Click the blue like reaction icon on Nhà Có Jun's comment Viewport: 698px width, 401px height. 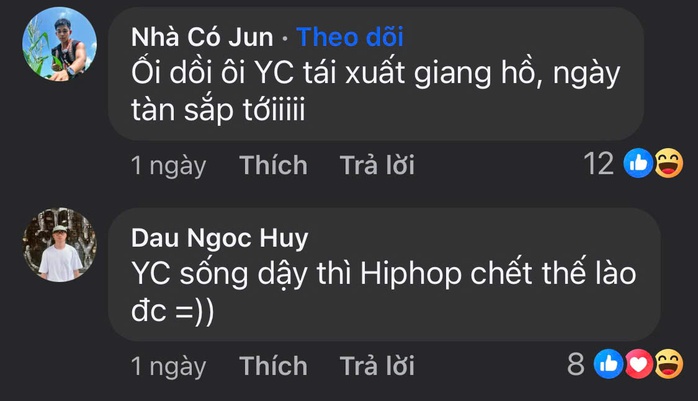(x=638, y=164)
